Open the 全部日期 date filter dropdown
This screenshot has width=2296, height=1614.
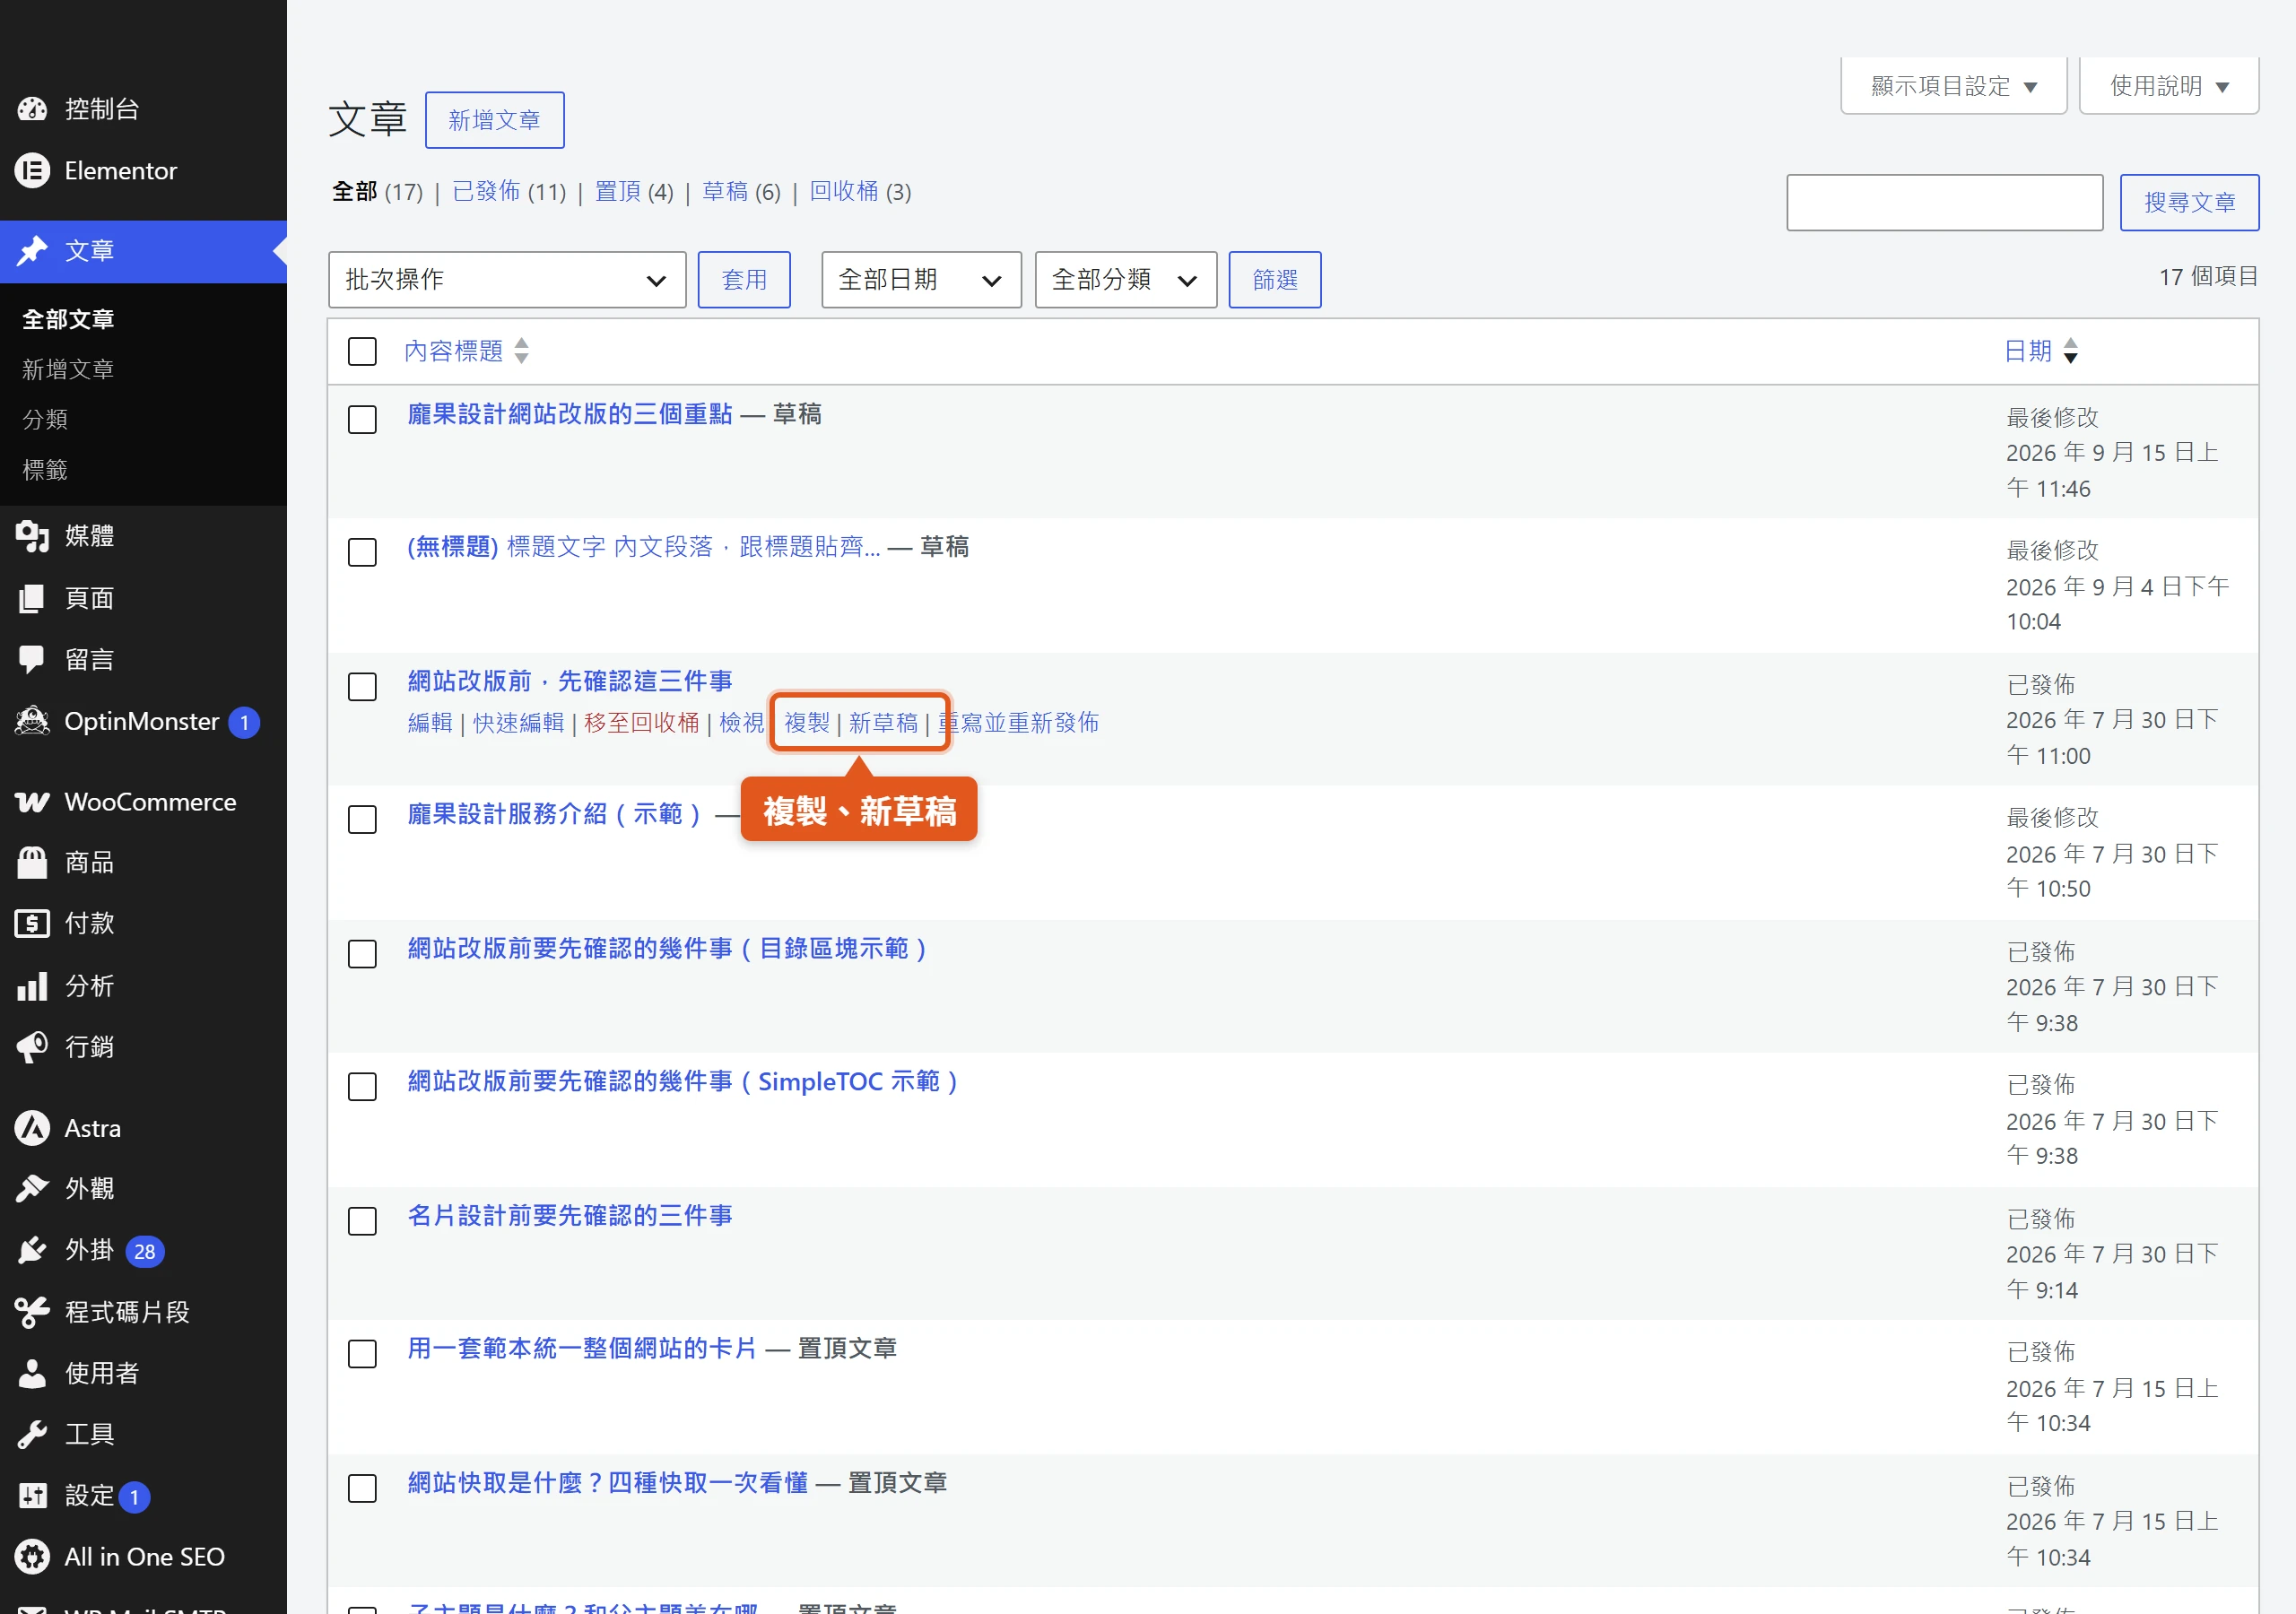click(x=921, y=279)
